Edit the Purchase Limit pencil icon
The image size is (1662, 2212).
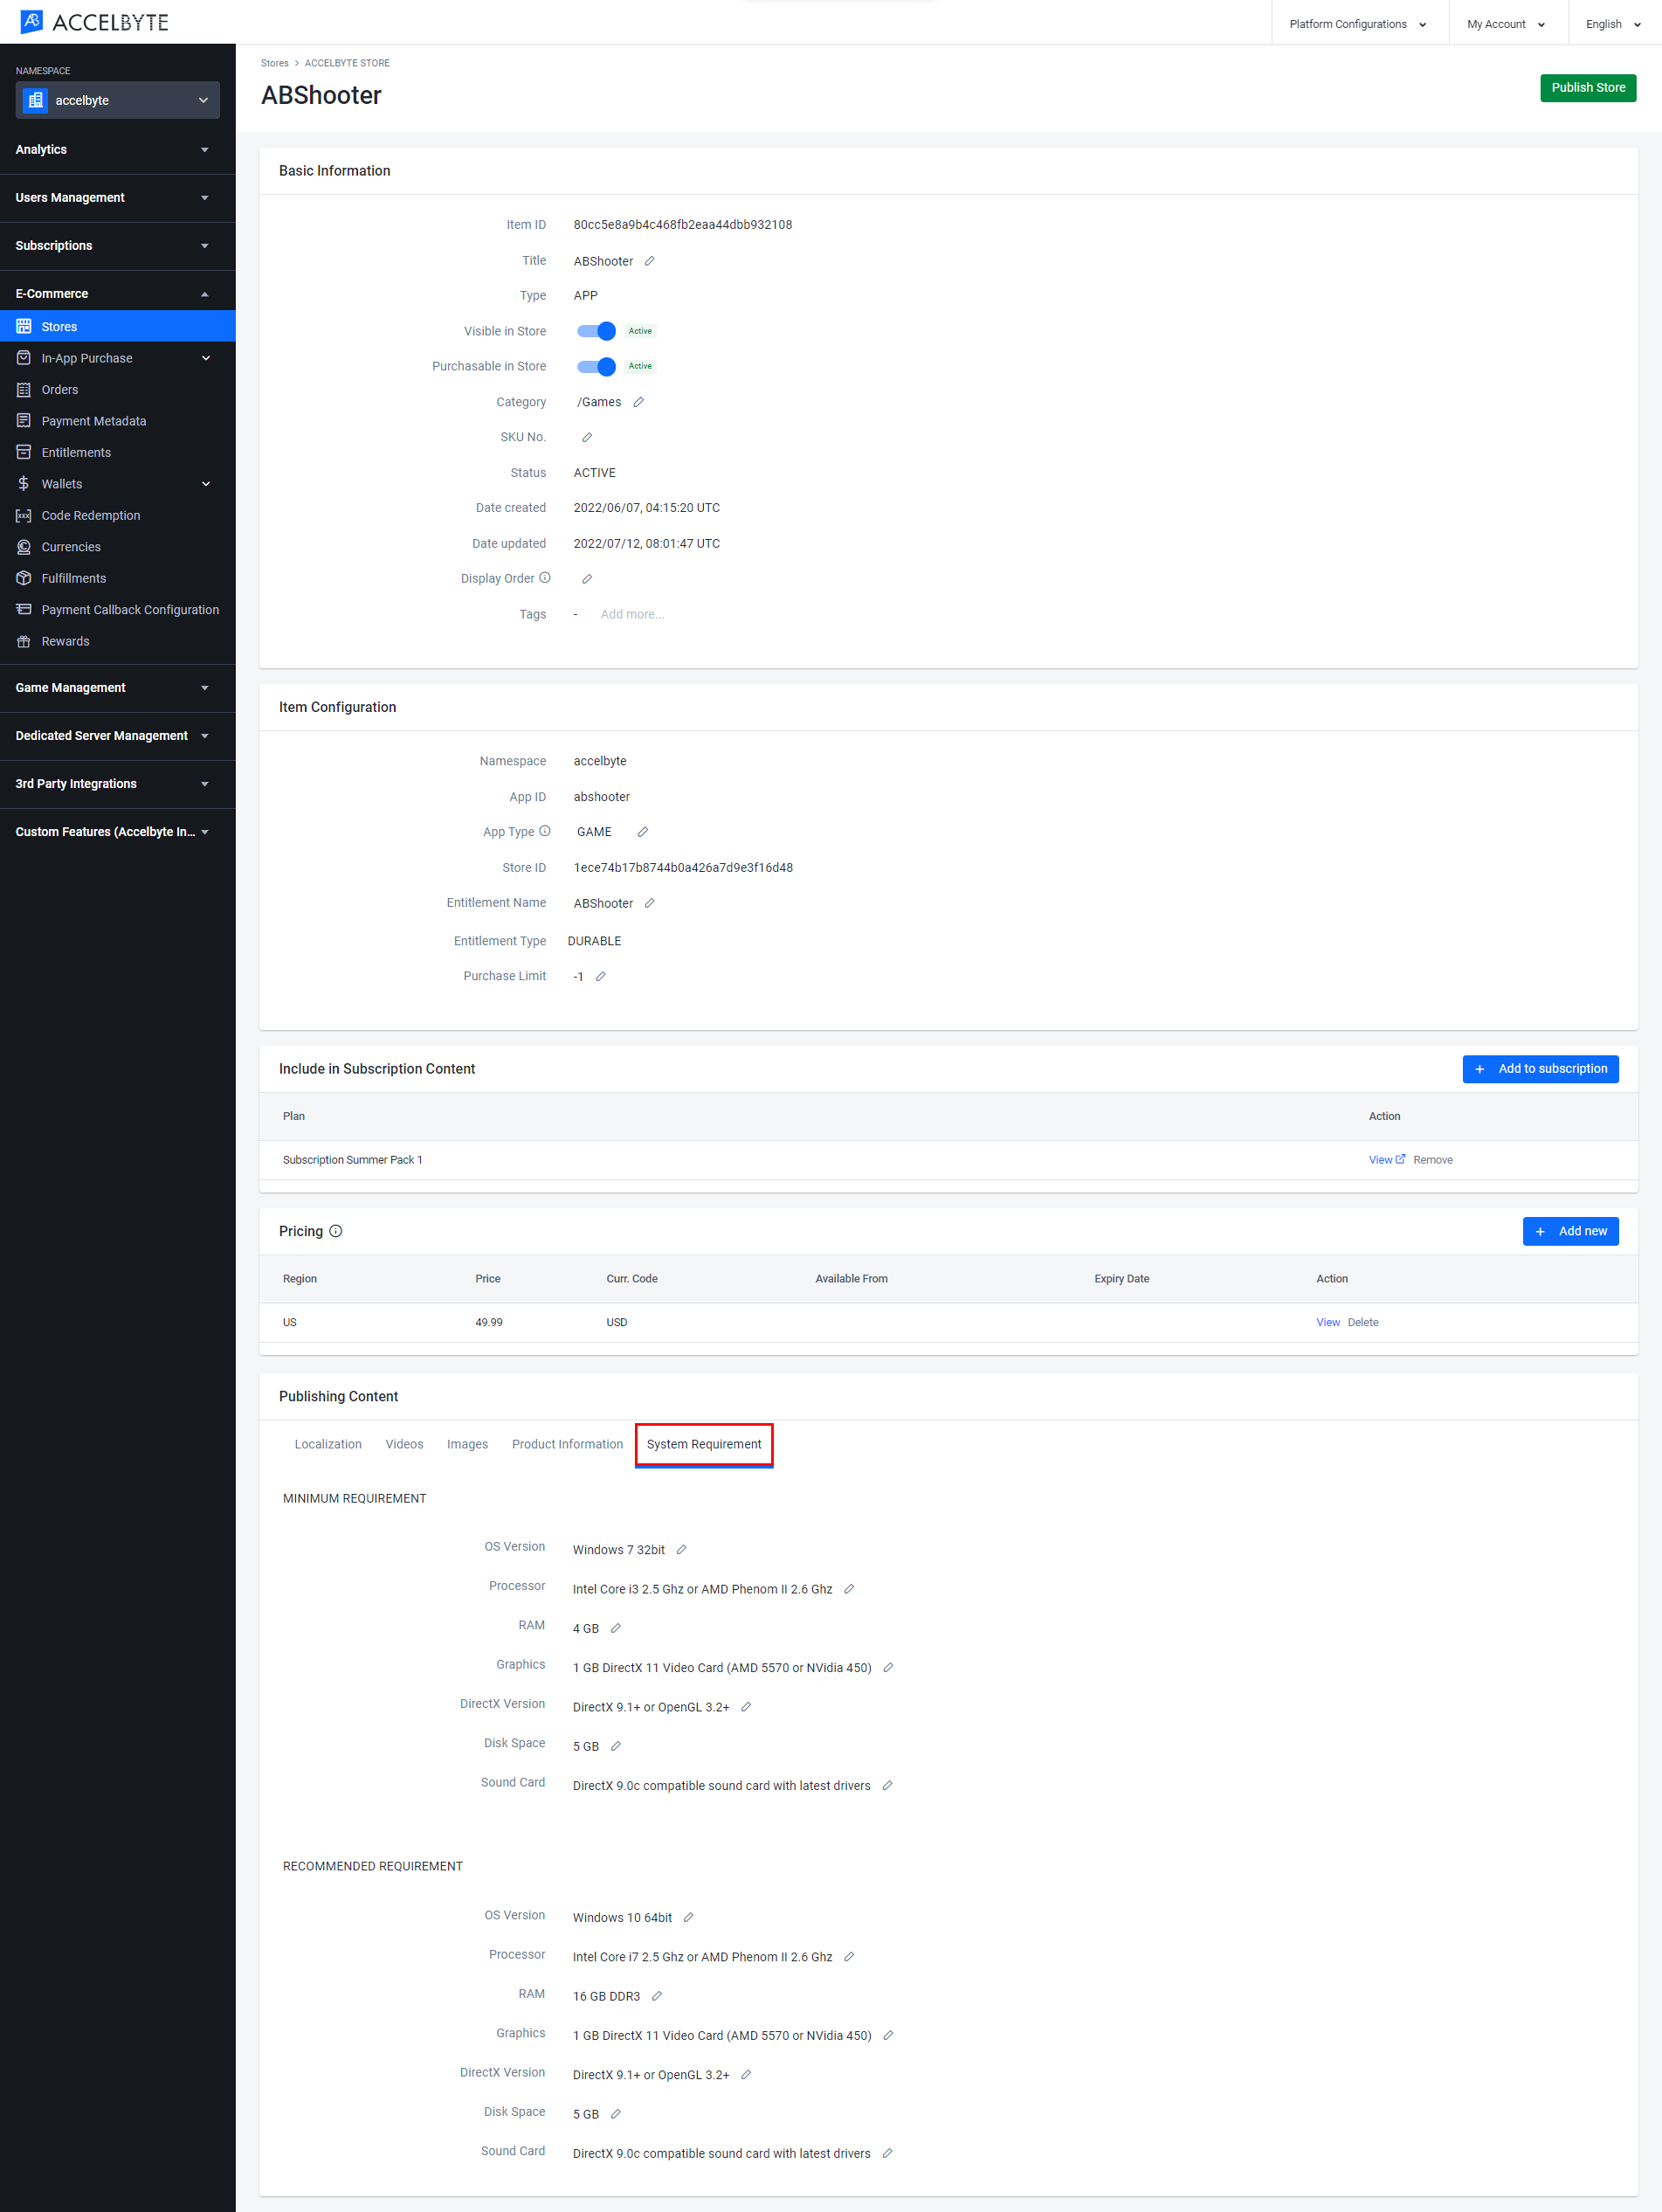click(x=601, y=976)
